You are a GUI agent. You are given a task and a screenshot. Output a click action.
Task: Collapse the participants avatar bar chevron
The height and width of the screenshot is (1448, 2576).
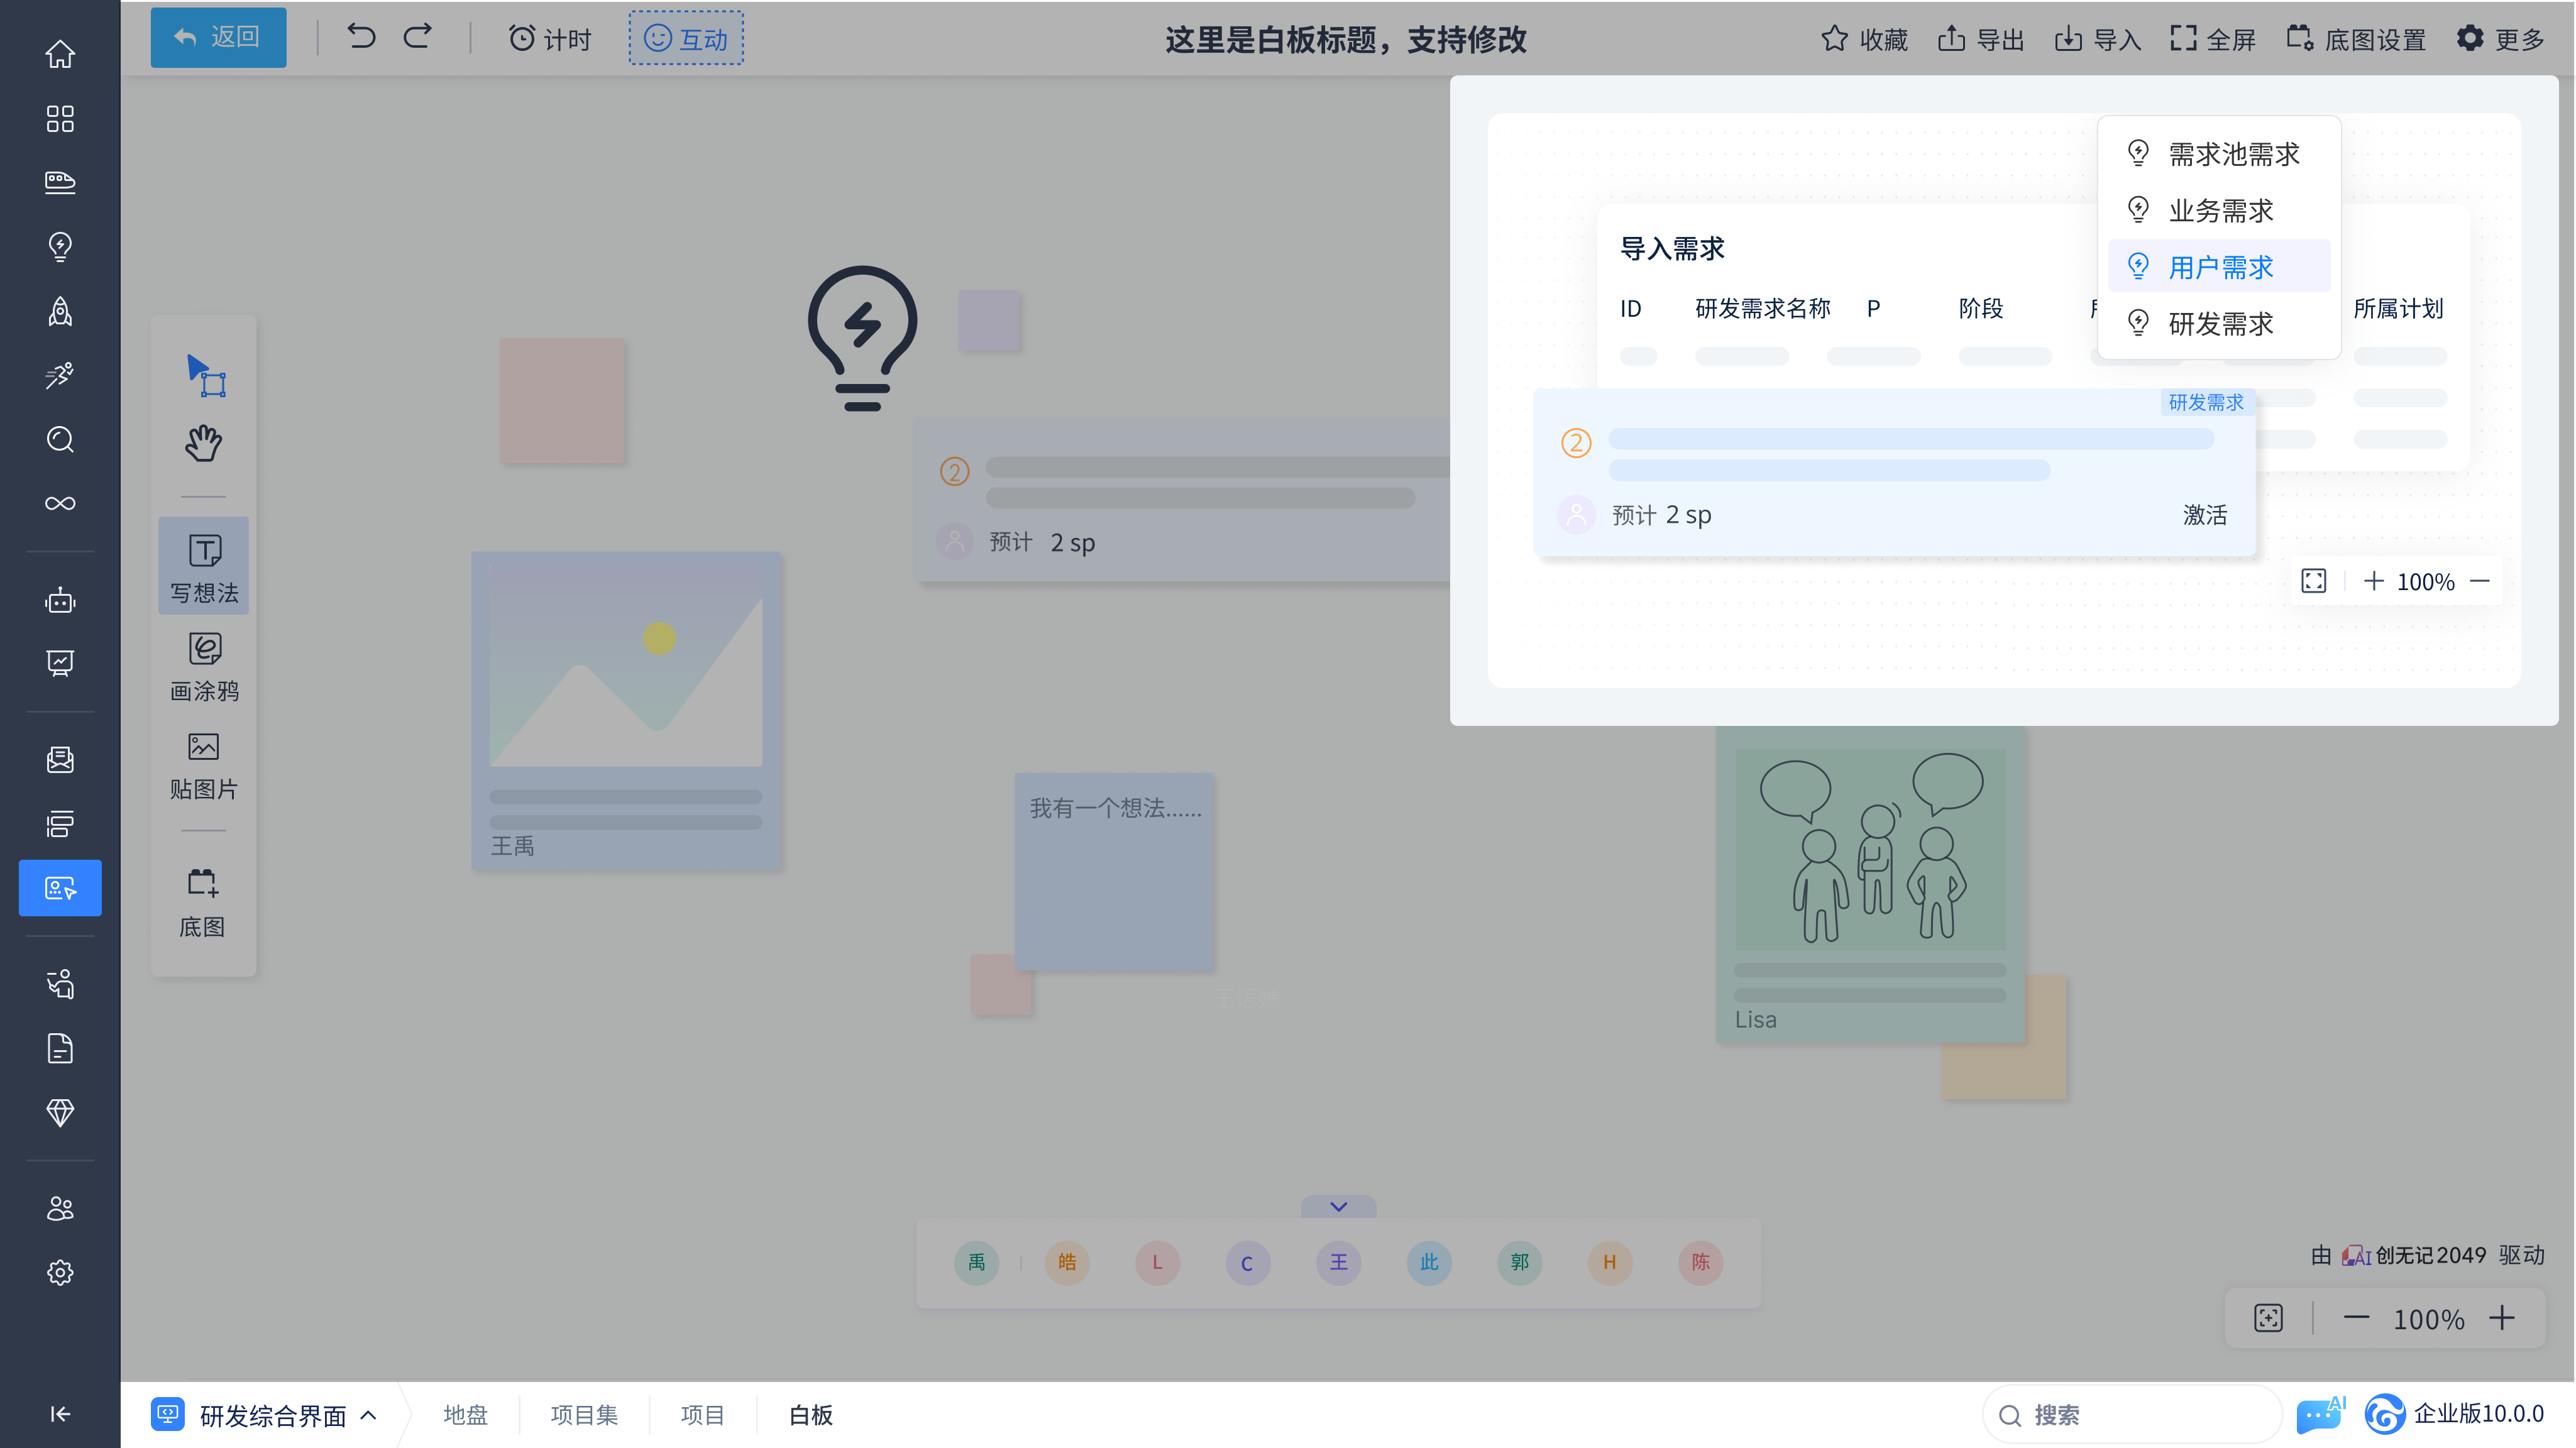tap(1338, 1207)
